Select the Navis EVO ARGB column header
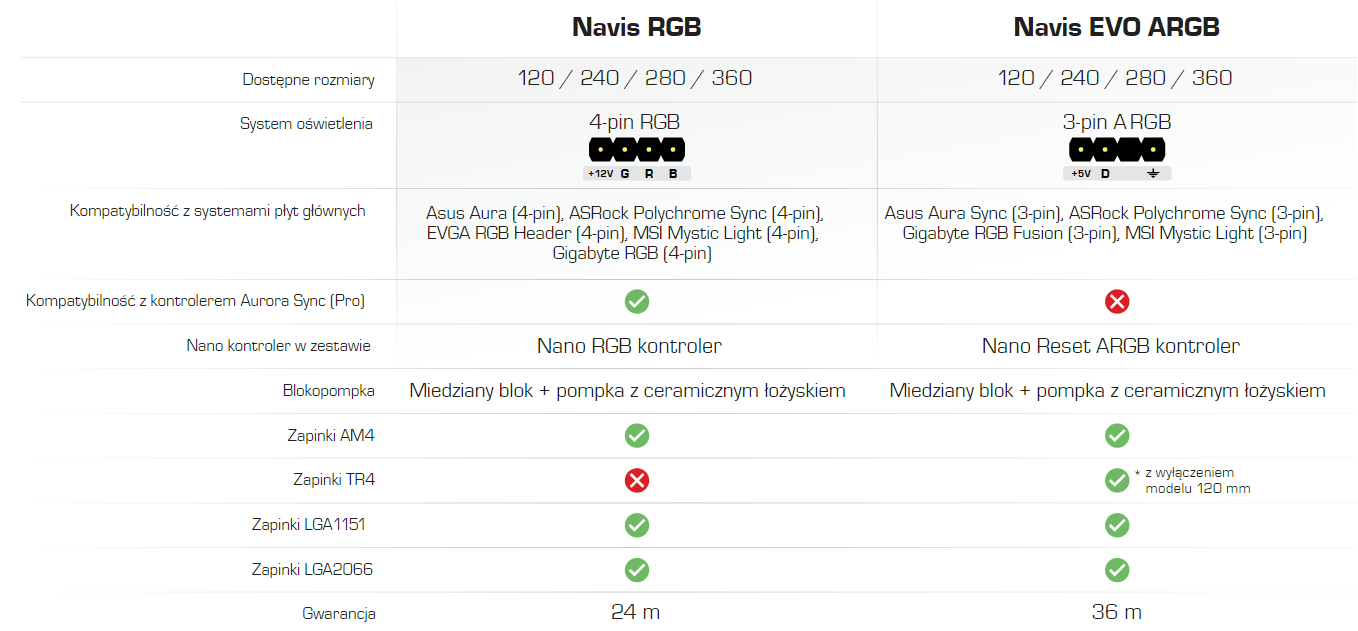The image size is (1358, 631). pyautogui.click(x=1117, y=27)
